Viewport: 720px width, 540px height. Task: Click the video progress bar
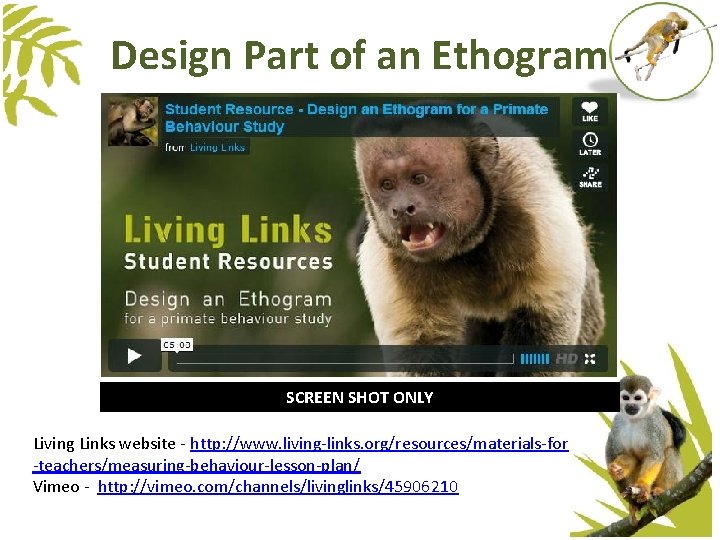click(x=345, y=359)
